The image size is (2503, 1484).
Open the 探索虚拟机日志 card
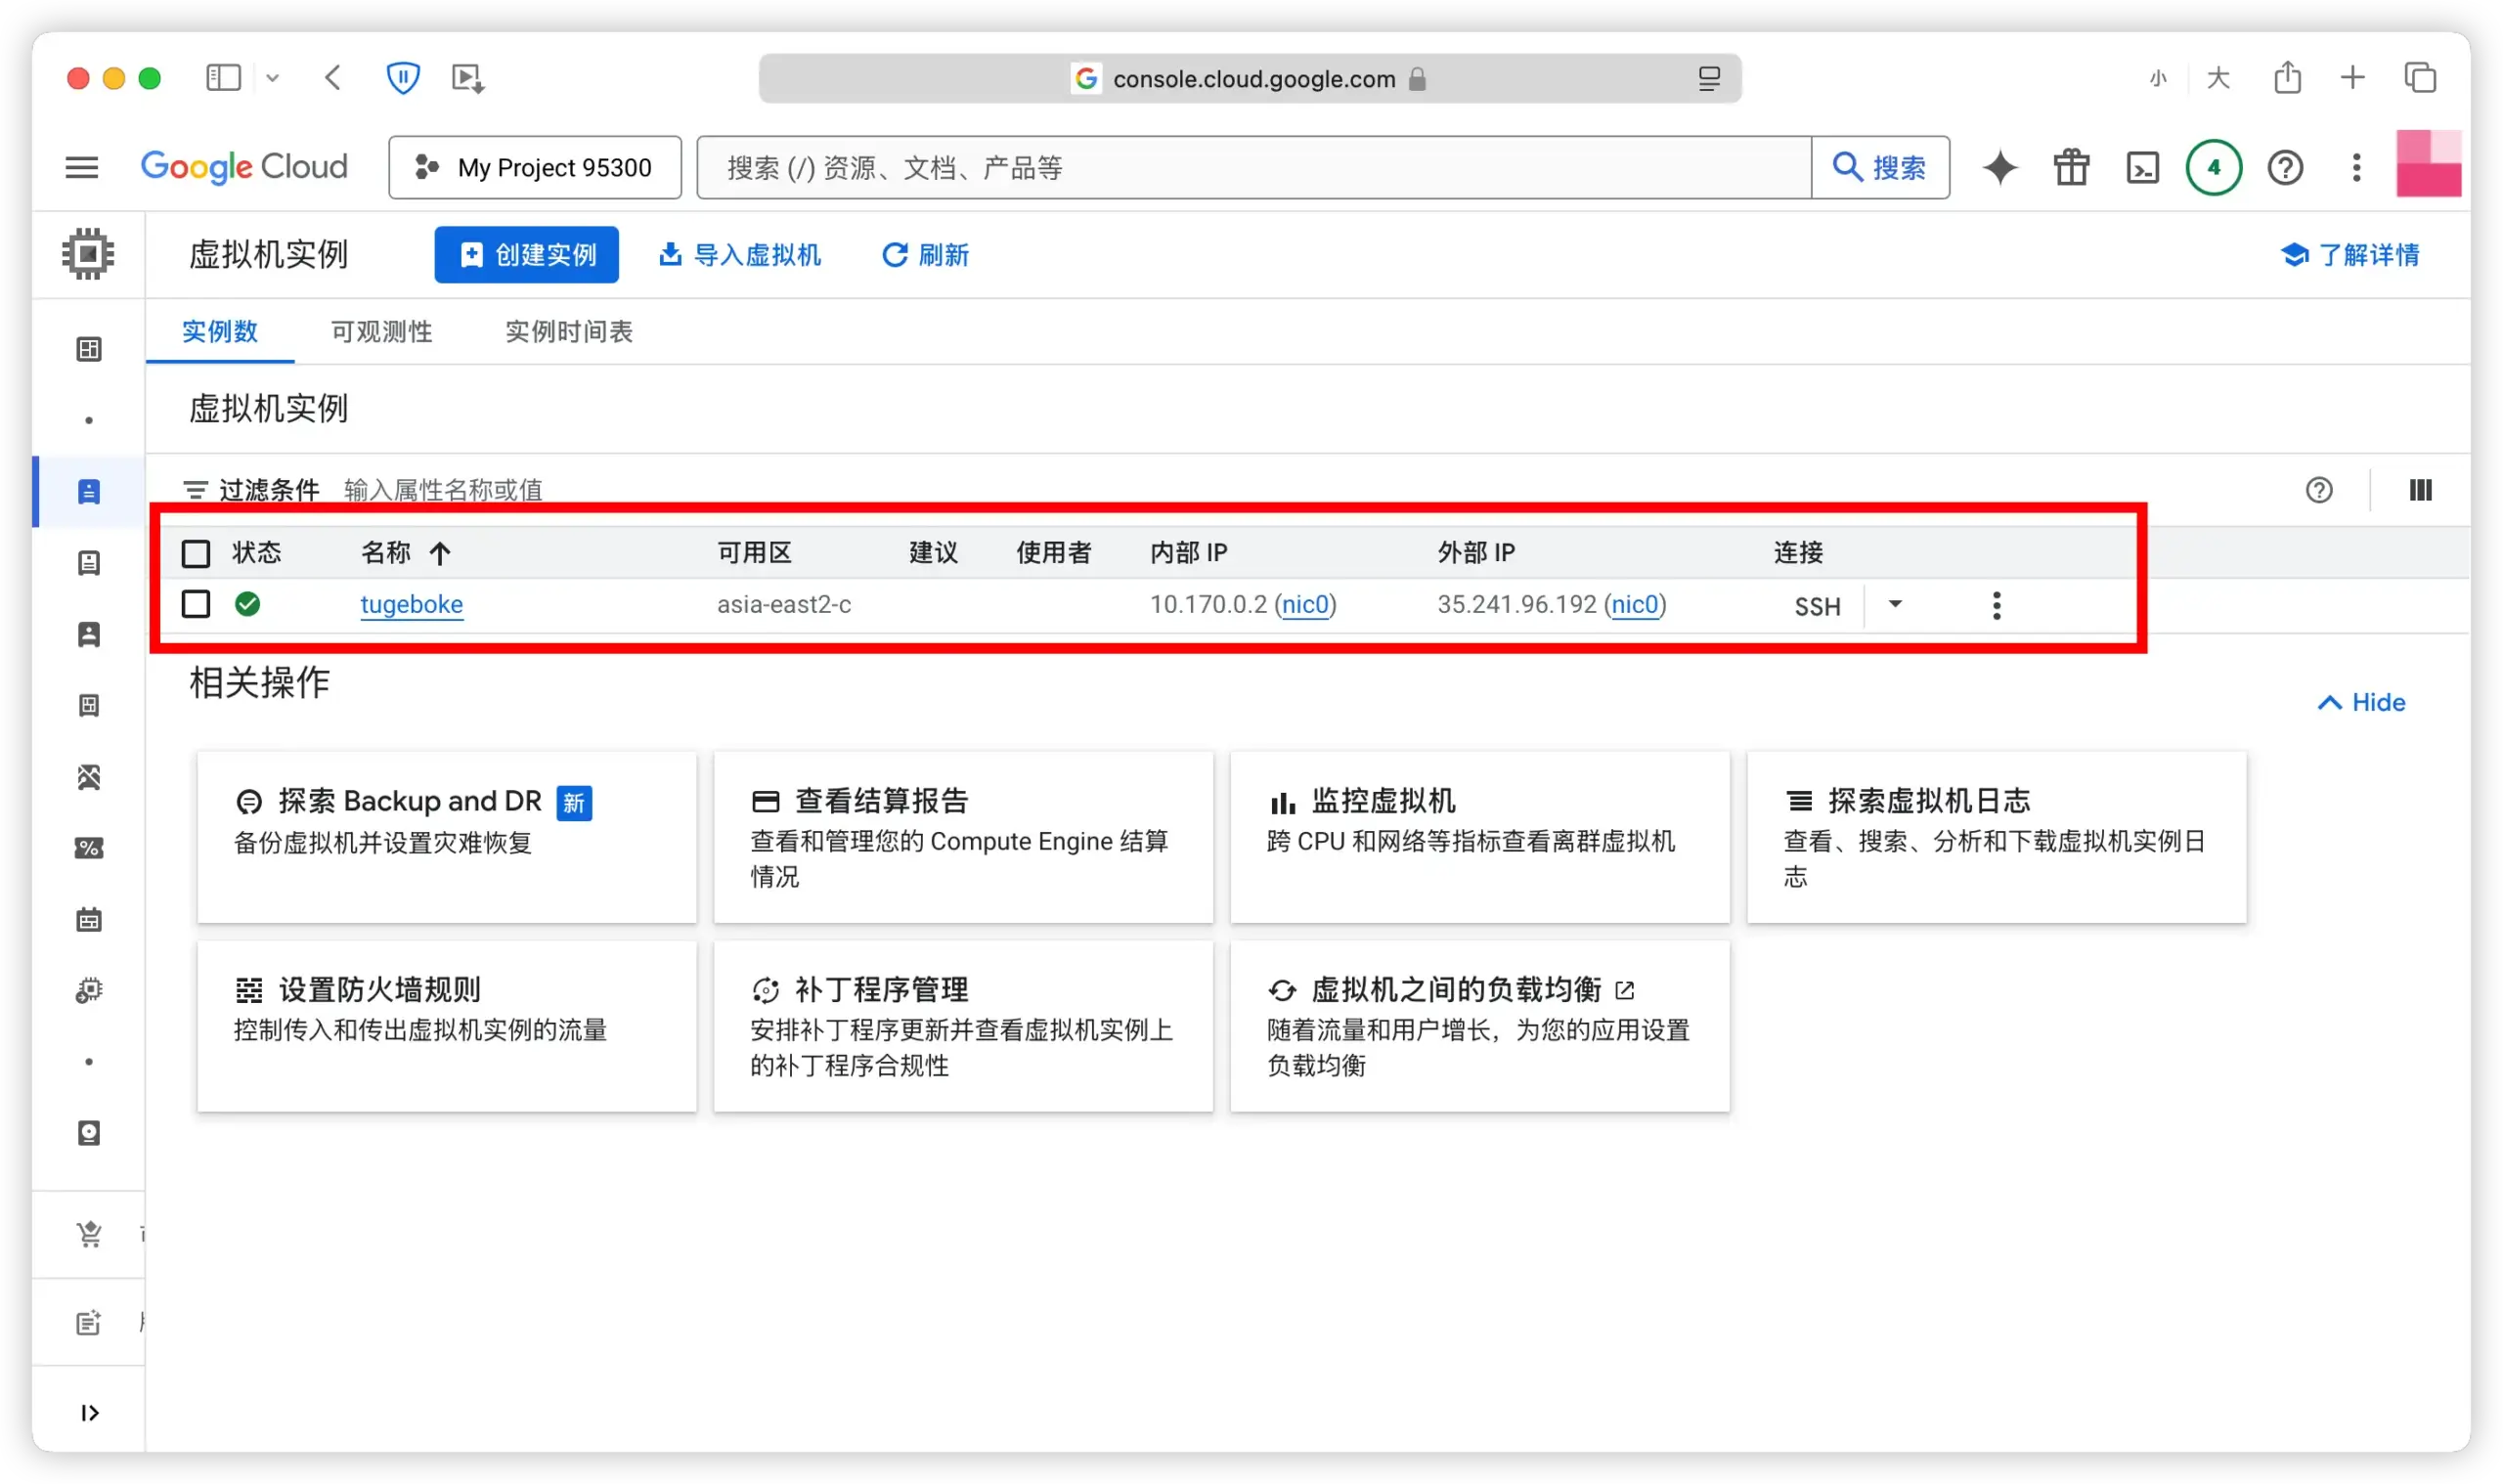1997,837
